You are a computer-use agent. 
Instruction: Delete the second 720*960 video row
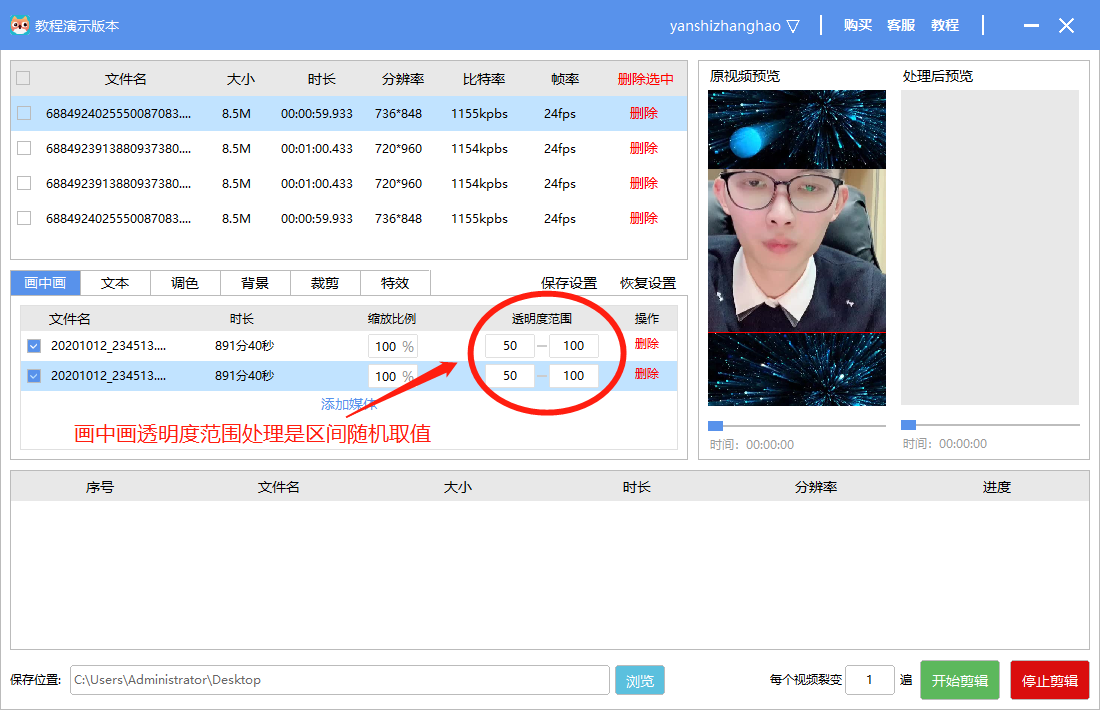pyautogui.click(x=643, y=183)
